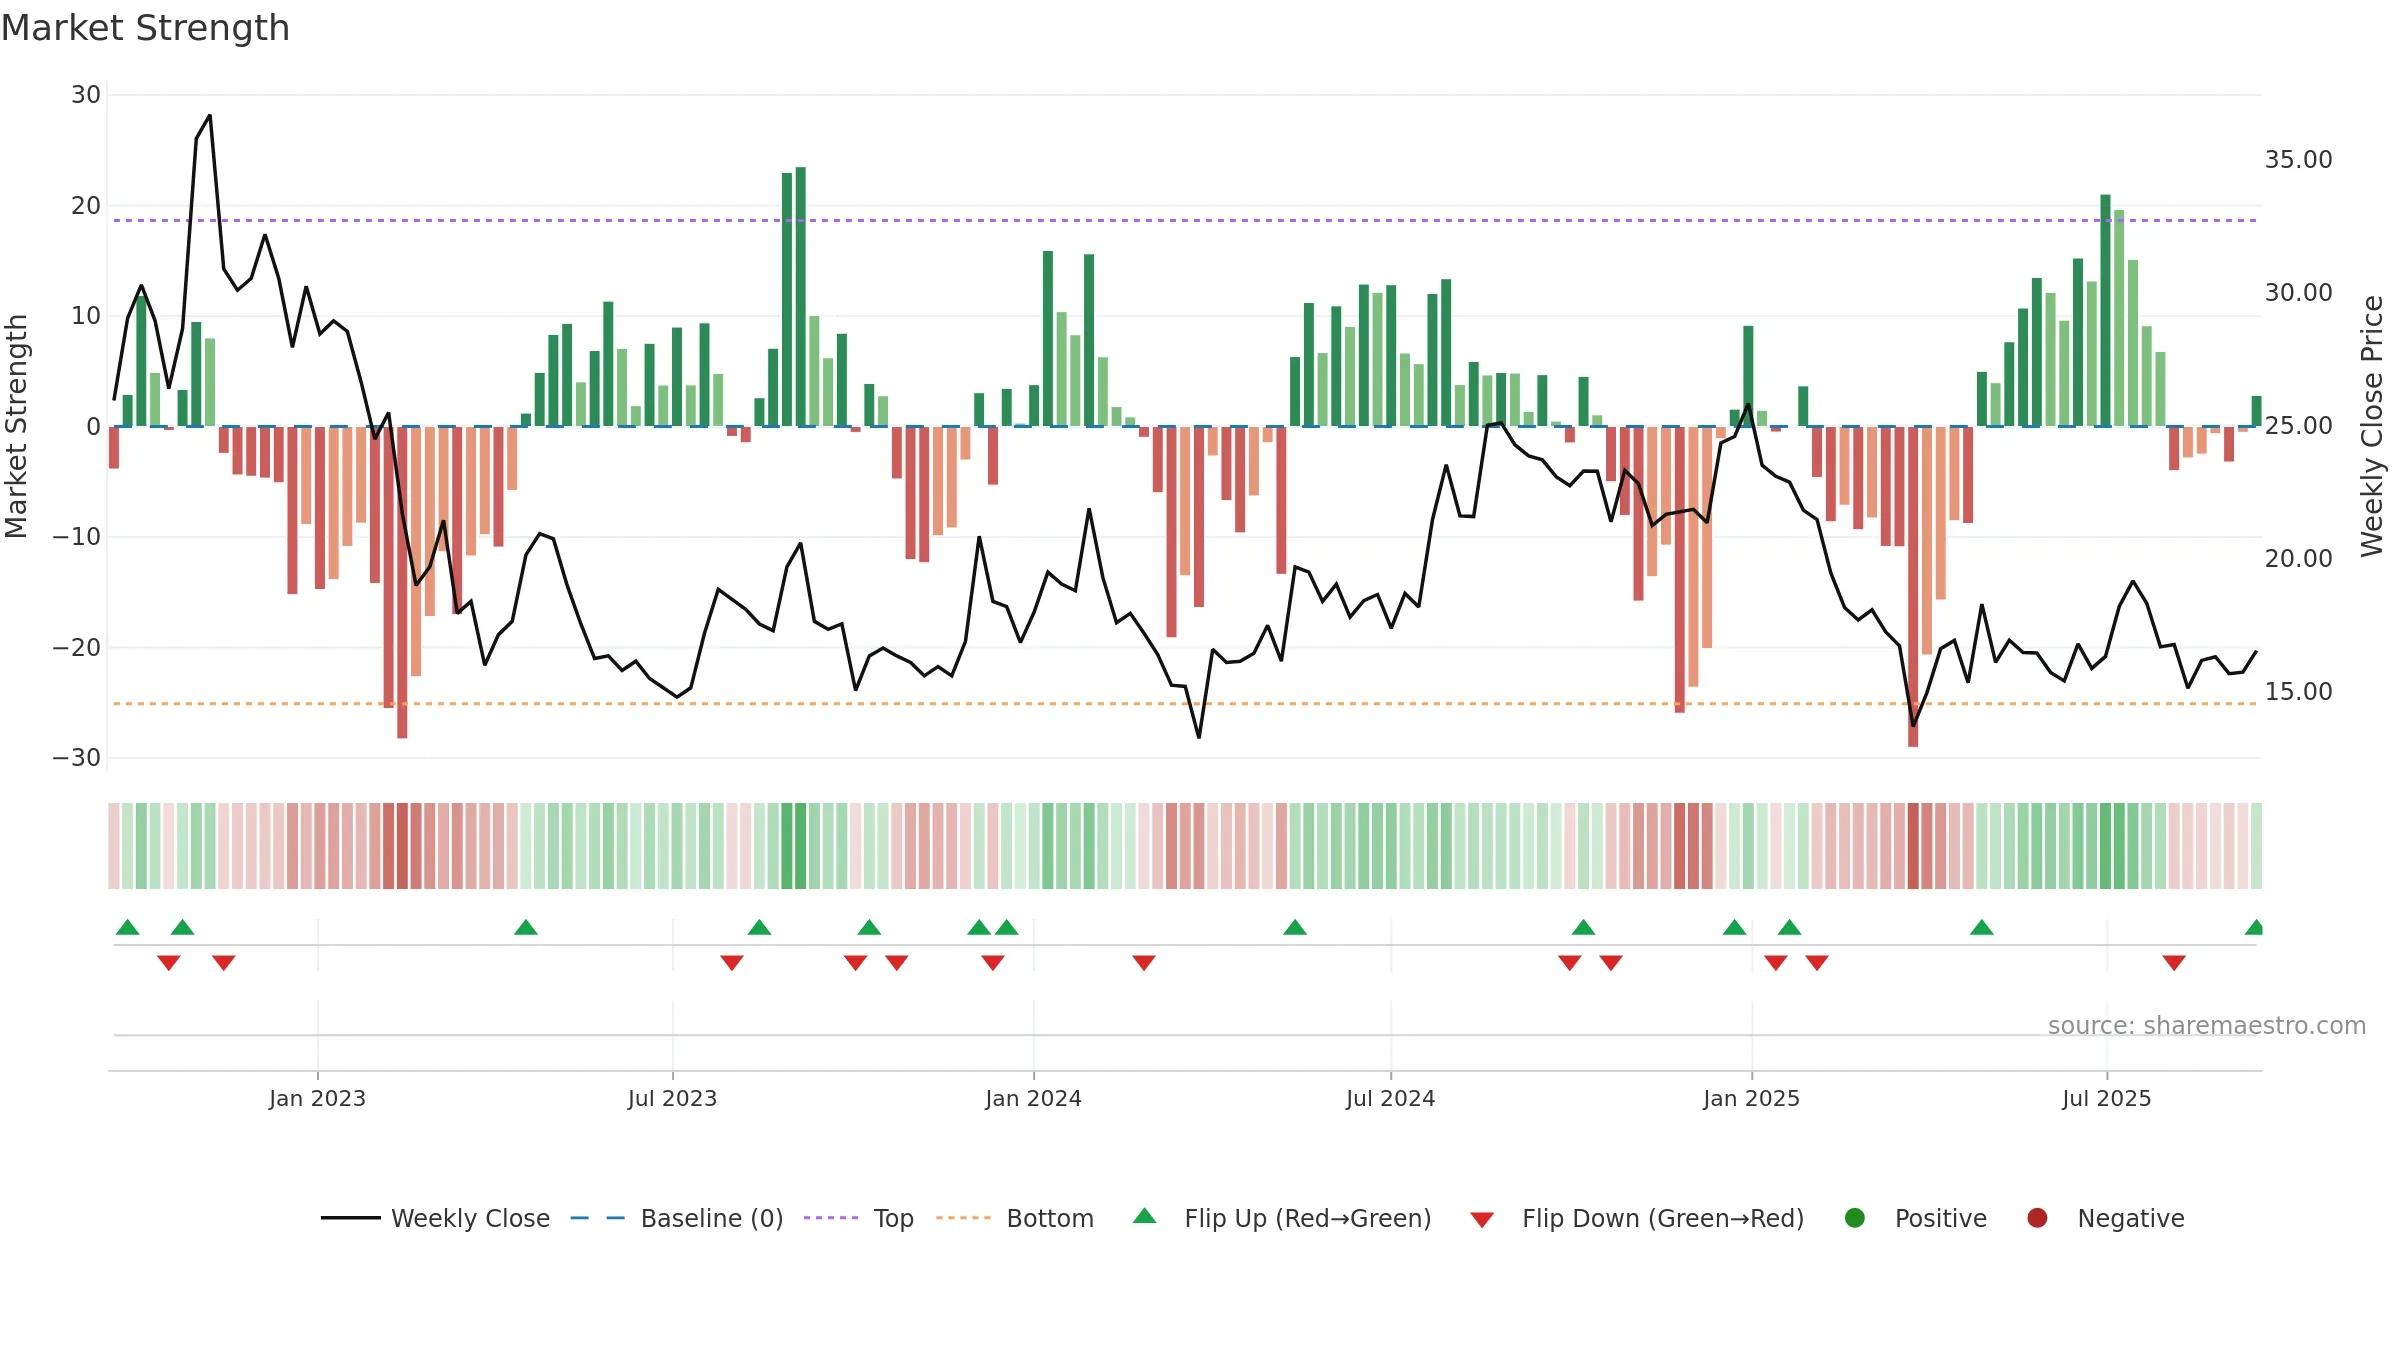Click the Weekly Close line peak in late 2022
The height and width of the screenshot is (1350, 2400).
coord(209,116)
